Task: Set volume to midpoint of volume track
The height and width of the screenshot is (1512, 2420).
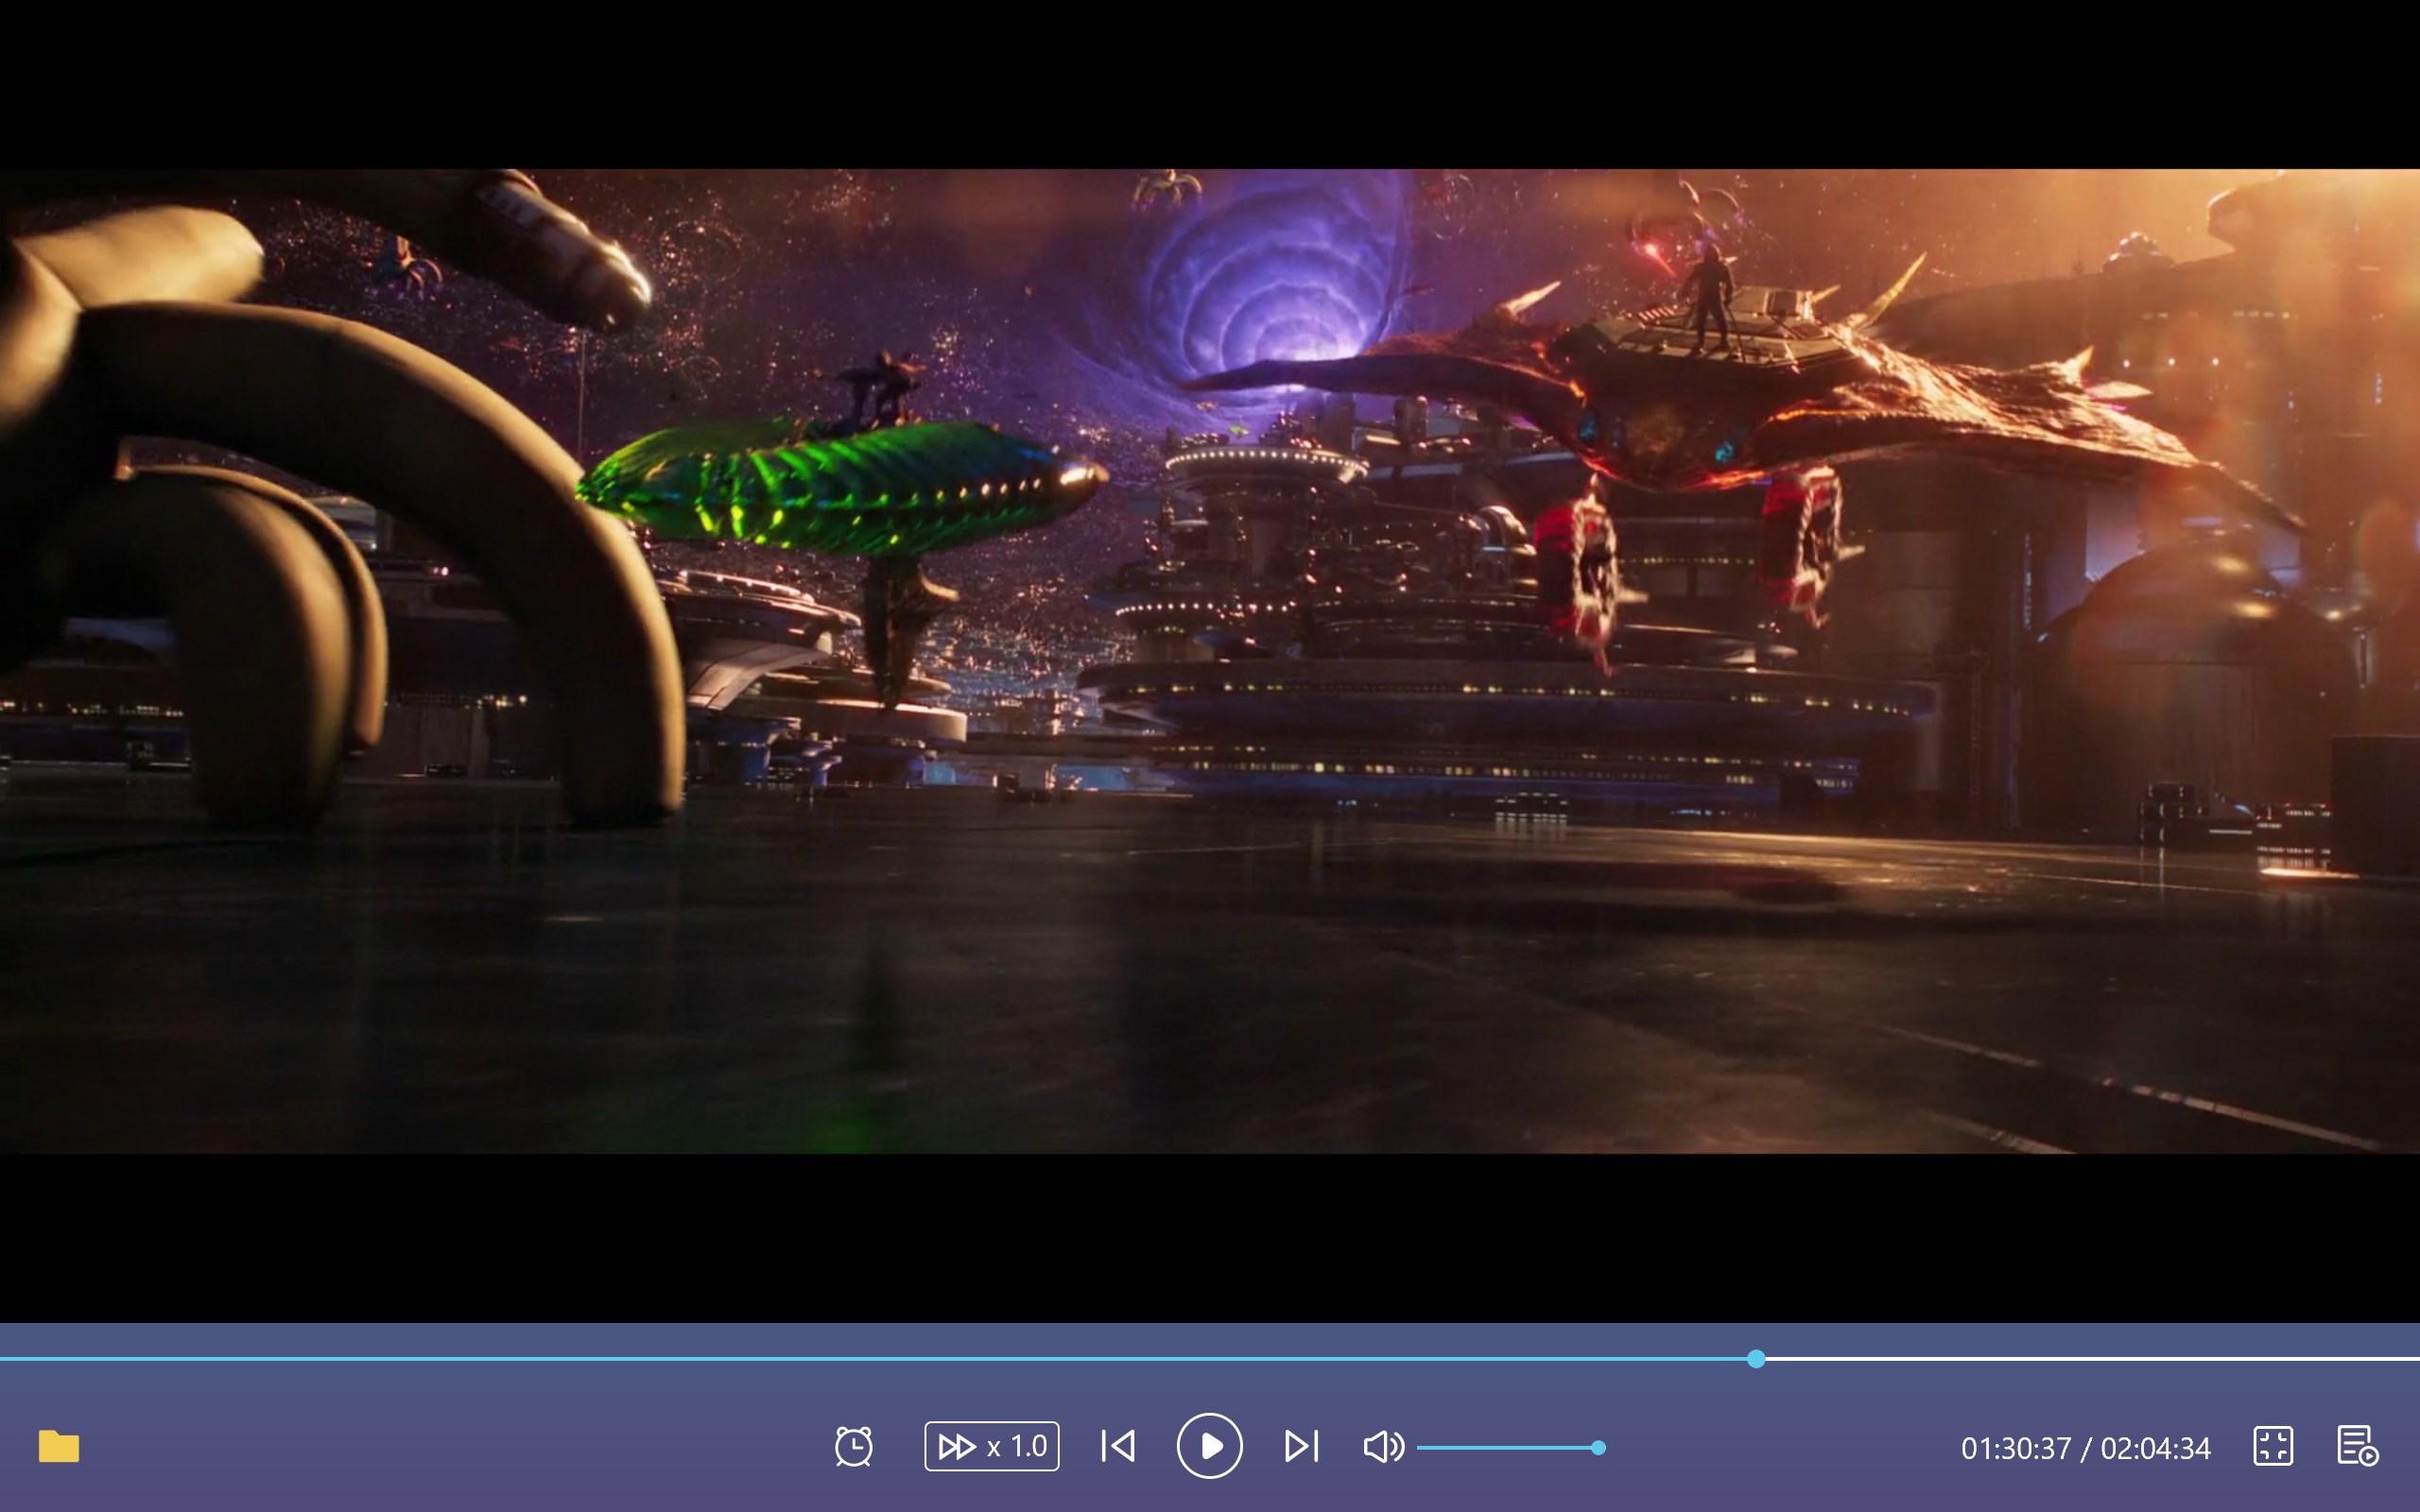Action: pyautogui.click(x=1508, y=1447)
